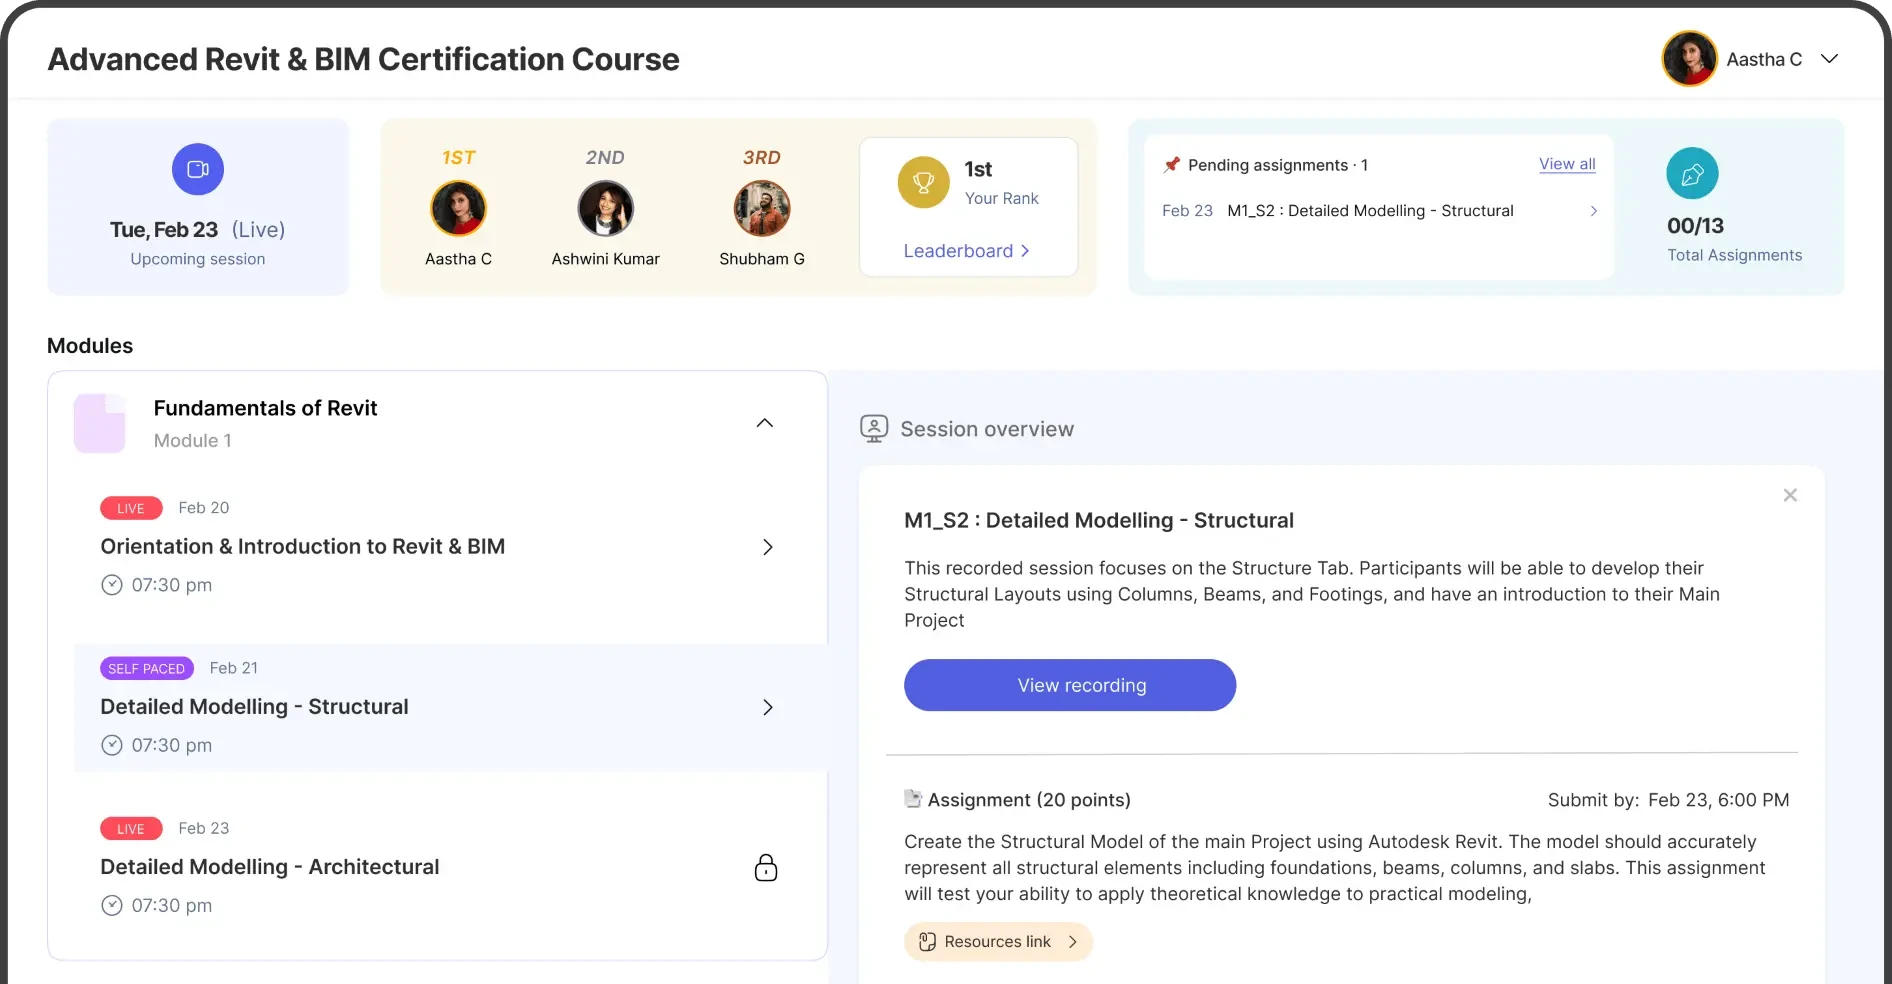
Task: Open the pending M1_S2 assignment arrow
Action: (x=1593, y=211)
